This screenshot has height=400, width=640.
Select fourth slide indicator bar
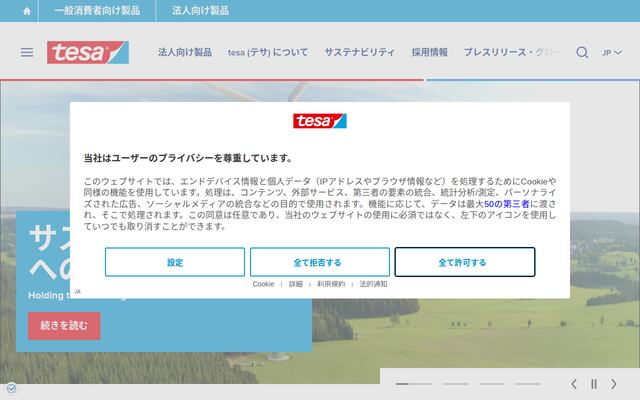pyautogui.click(x=528, y=384)
